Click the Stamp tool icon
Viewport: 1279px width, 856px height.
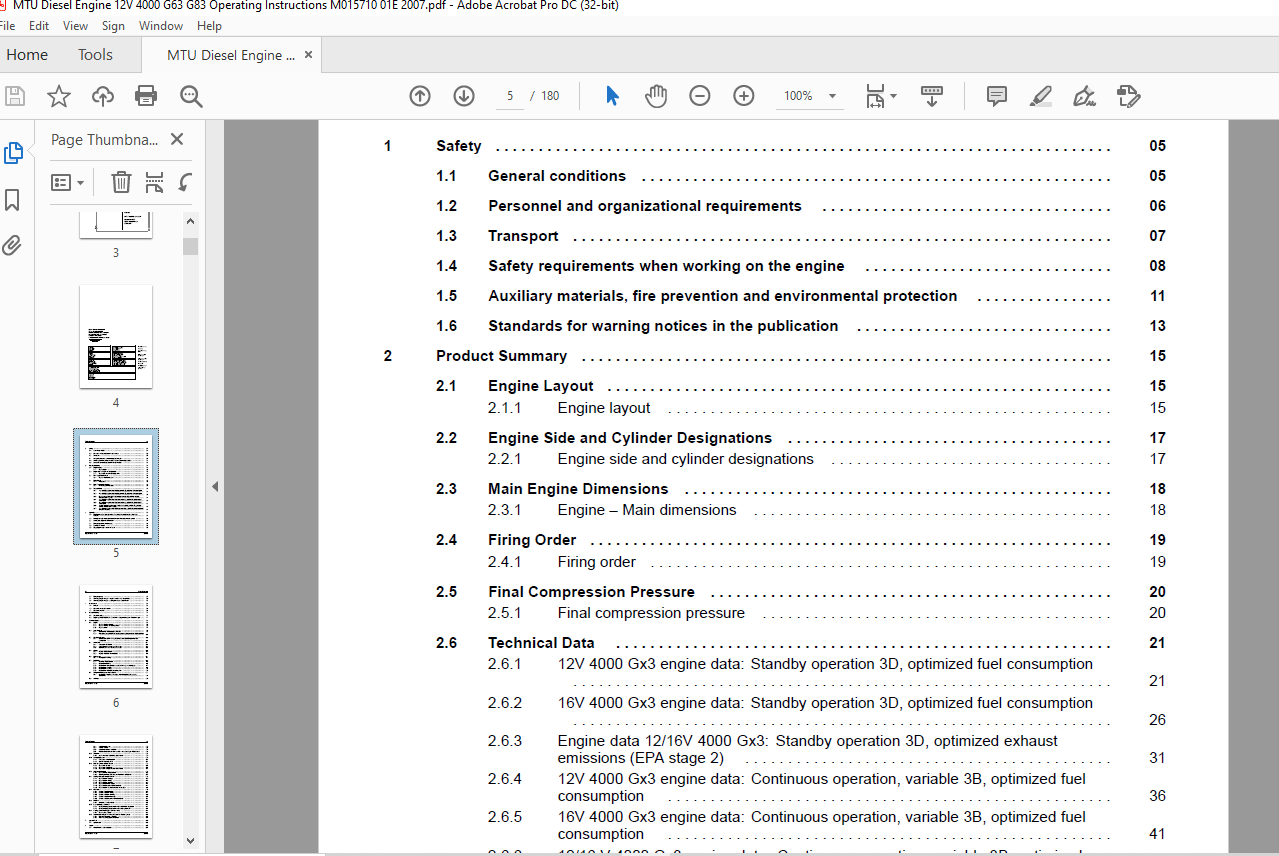coord(1128,96)
